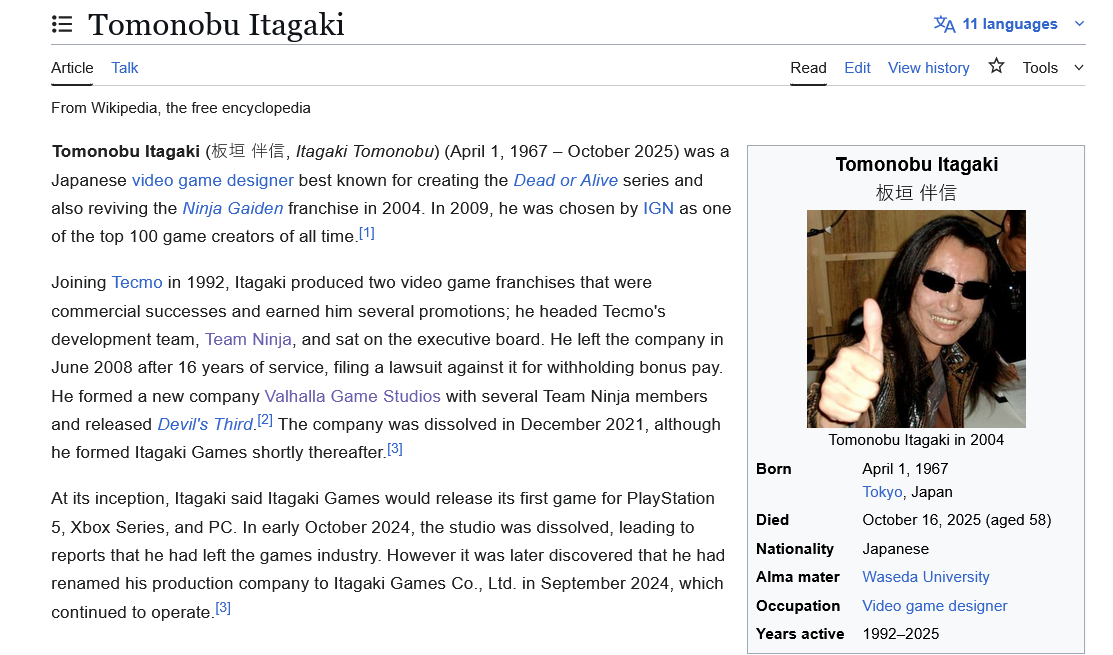Open Video game designer link in infobox
The width and height of the screenshot is (1113, 655).
[x=935, y=606]
